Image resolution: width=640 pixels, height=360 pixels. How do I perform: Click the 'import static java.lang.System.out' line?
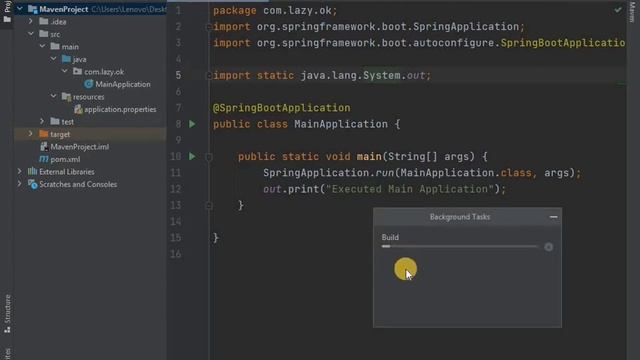[x=322, y=76]
